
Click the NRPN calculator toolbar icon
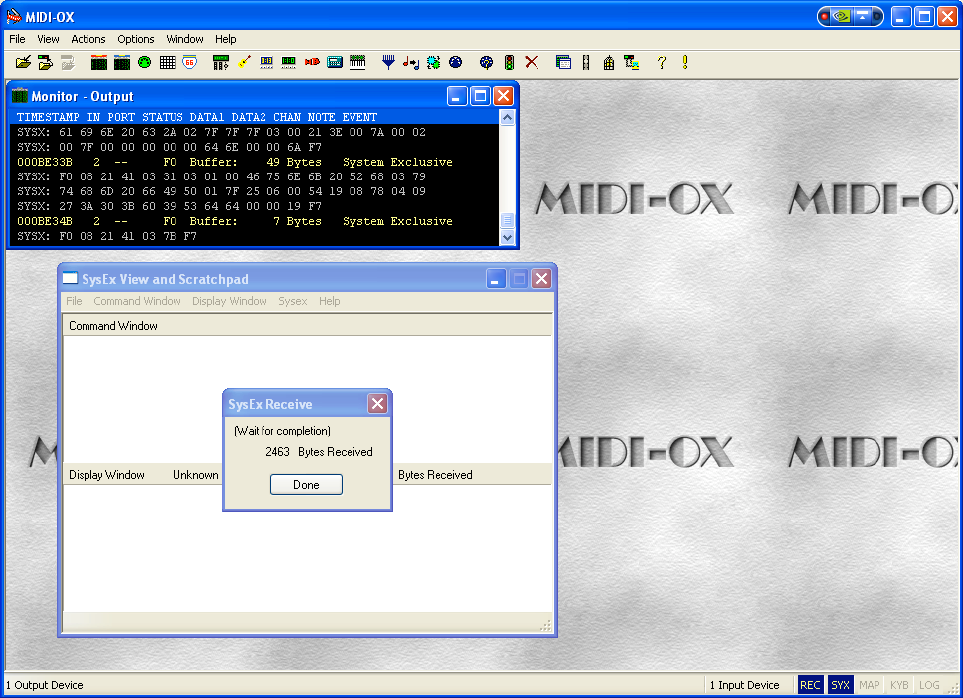coord(267,63)
